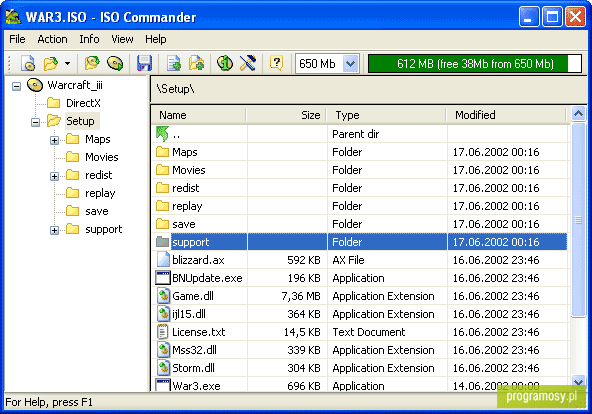The height and width of the screenshot is (414, 592).
Task: Select the Warcraft_iii disc icon in tree
Action: [35, 85]
